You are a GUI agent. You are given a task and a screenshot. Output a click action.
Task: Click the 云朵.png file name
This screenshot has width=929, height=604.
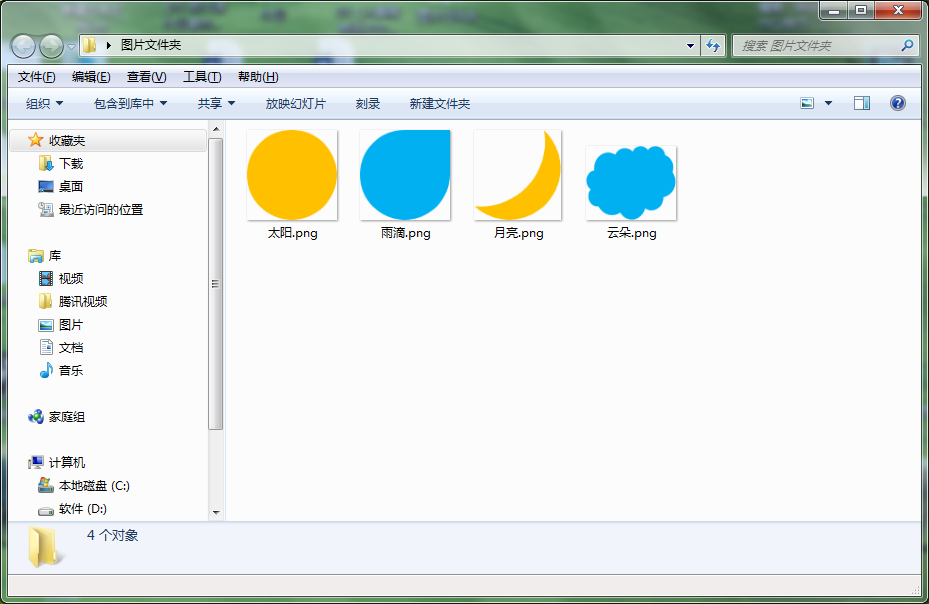[632, 233]
